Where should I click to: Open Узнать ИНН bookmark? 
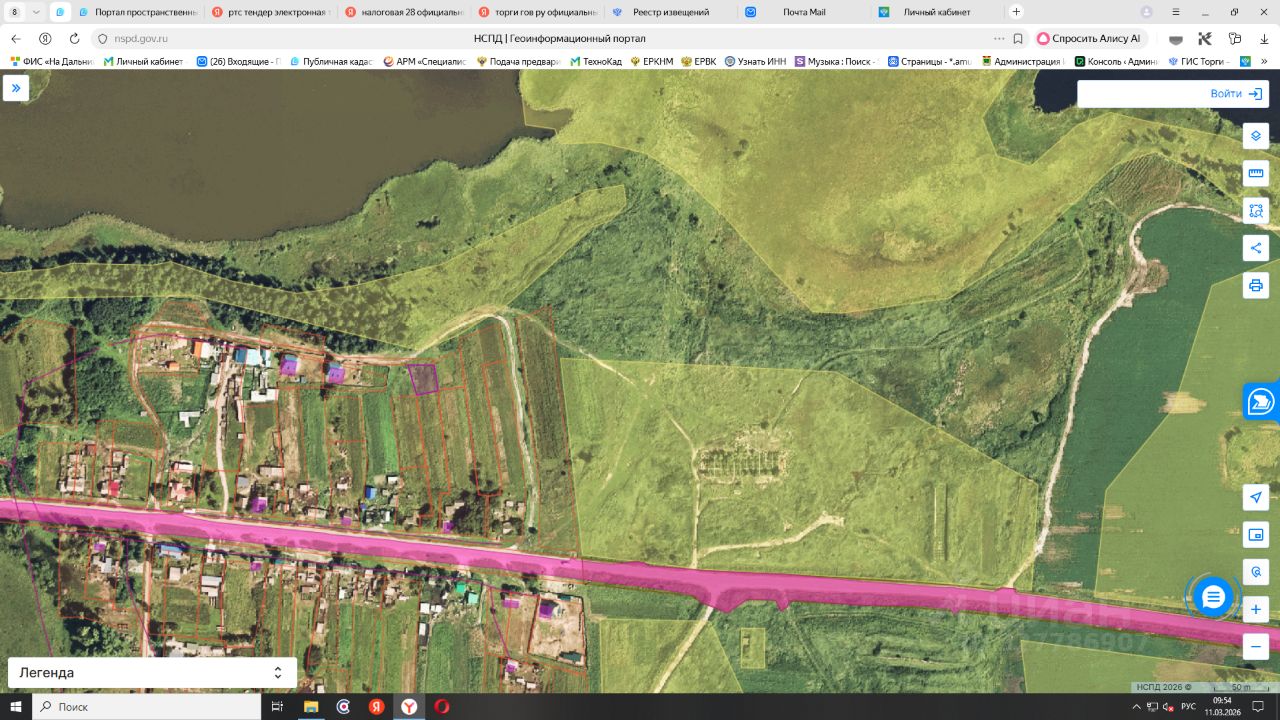click(x=756, y=61)
